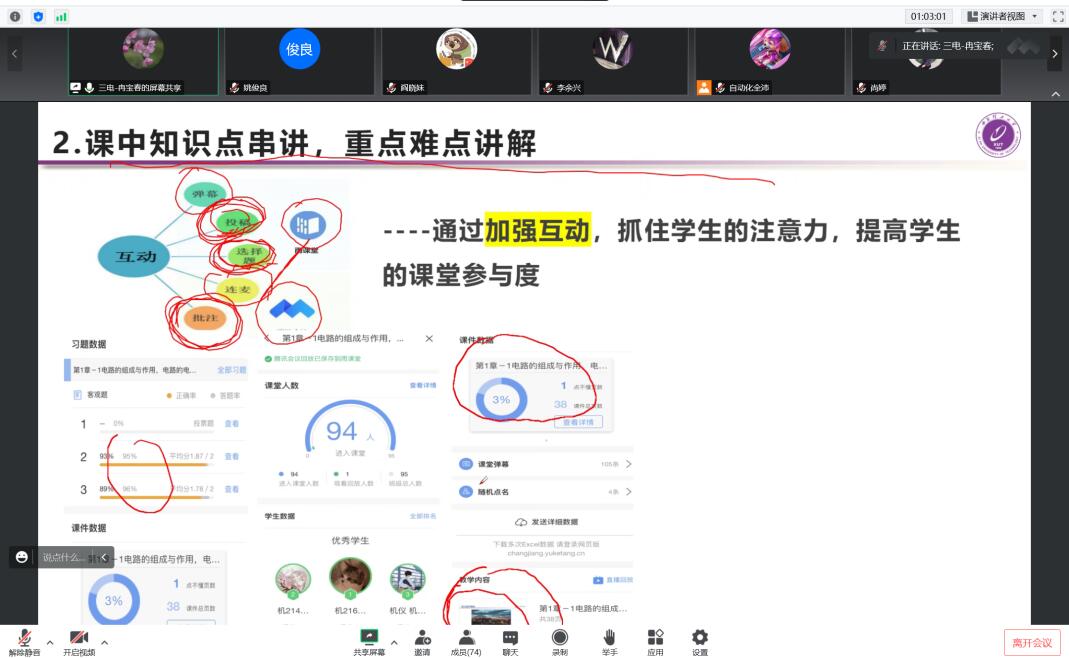Screen dimensions: 1069x658
Task: Click the 说点什么 chat input field
Action: (64, 557)
